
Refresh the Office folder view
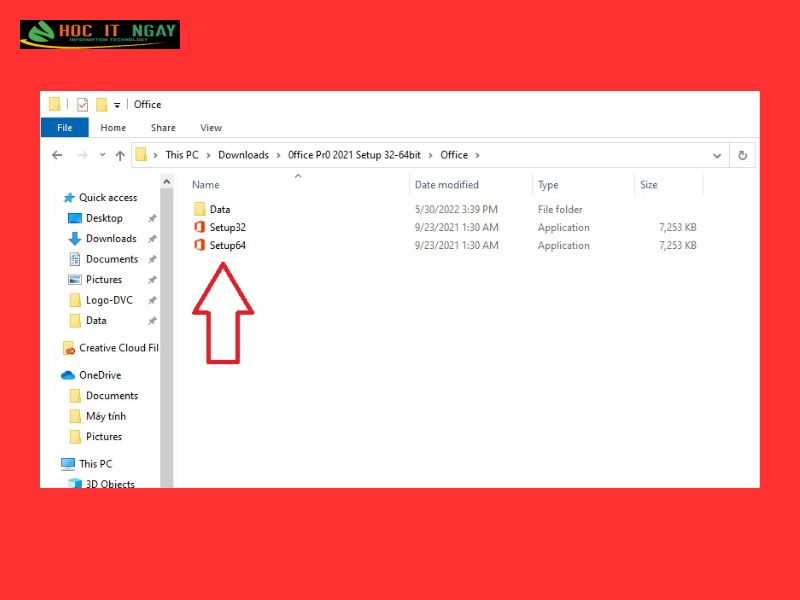tap(742, 155)
